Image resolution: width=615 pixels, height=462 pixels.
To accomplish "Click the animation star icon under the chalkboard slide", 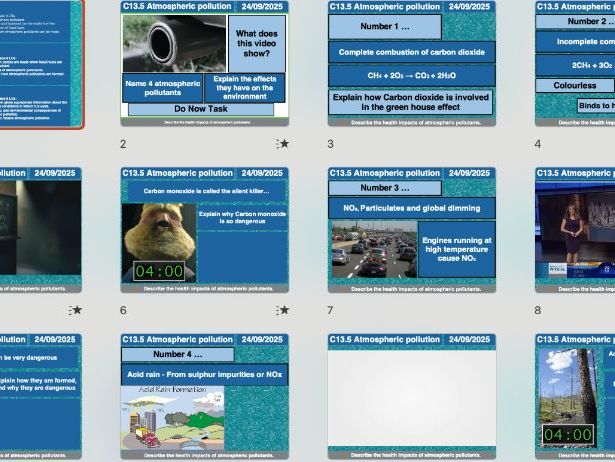I will [75, 310].
